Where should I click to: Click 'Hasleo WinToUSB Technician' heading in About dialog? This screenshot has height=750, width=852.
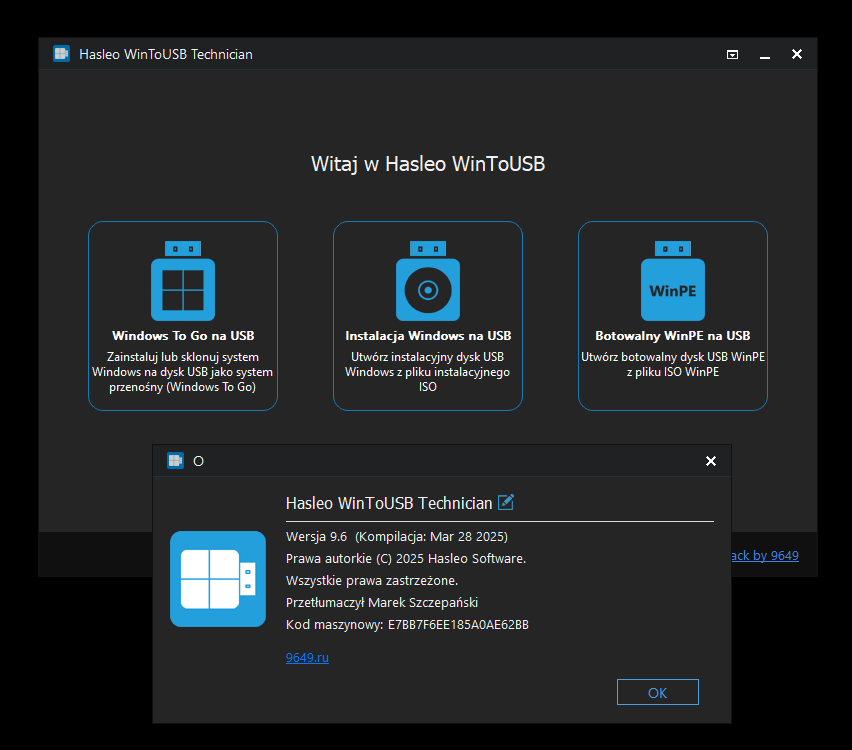click(389, 503)
